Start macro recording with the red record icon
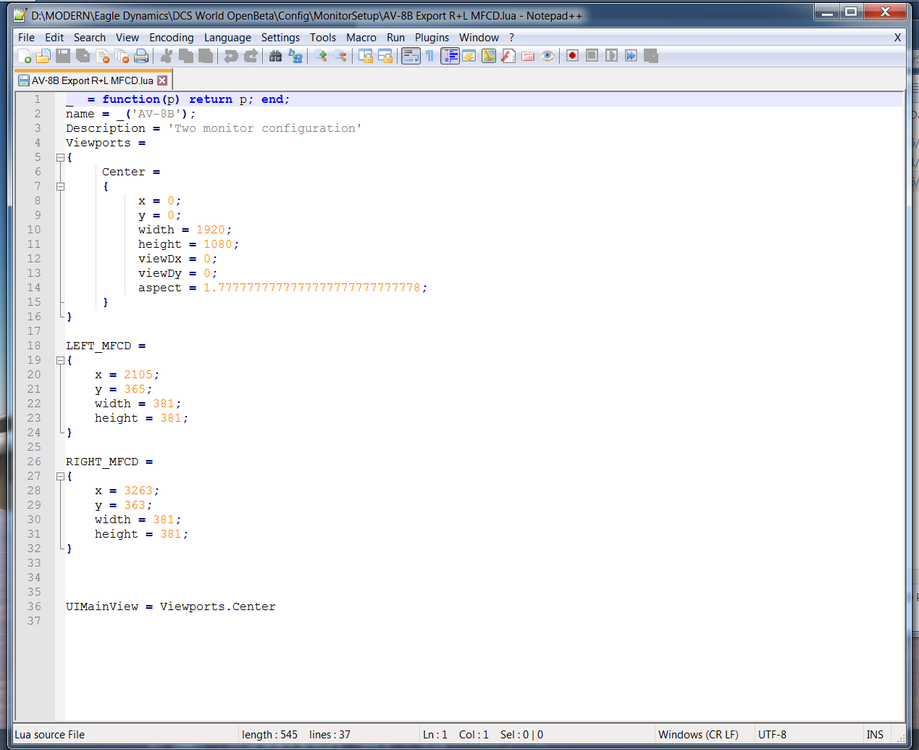Image resolution: width=919 pixels, height=750 pixels. click(572, 56)
